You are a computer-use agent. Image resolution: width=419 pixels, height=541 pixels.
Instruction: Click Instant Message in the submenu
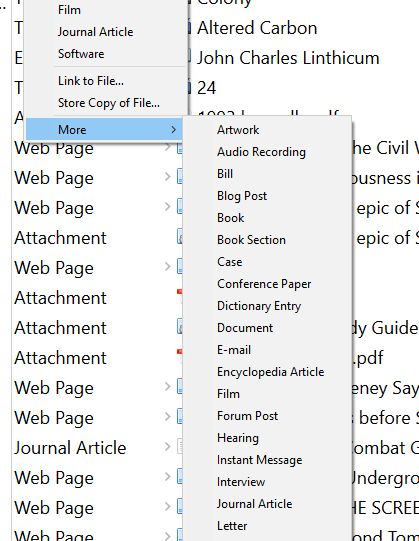(x=260, y=460)
